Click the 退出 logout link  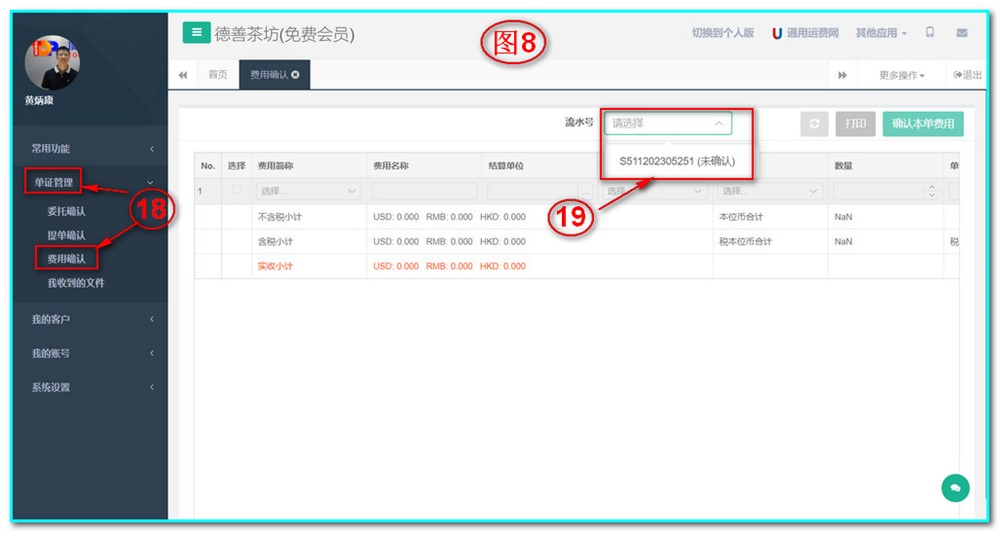tap(967, 75)
